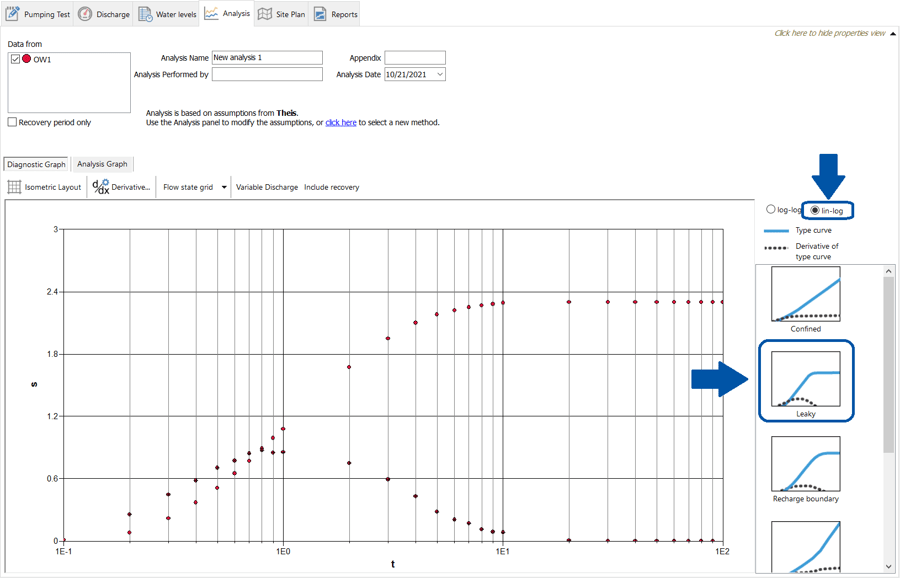Viewport: 900px width, 578px height.
Task: Click the Analysis Name input field
Action: pos(267,58)
